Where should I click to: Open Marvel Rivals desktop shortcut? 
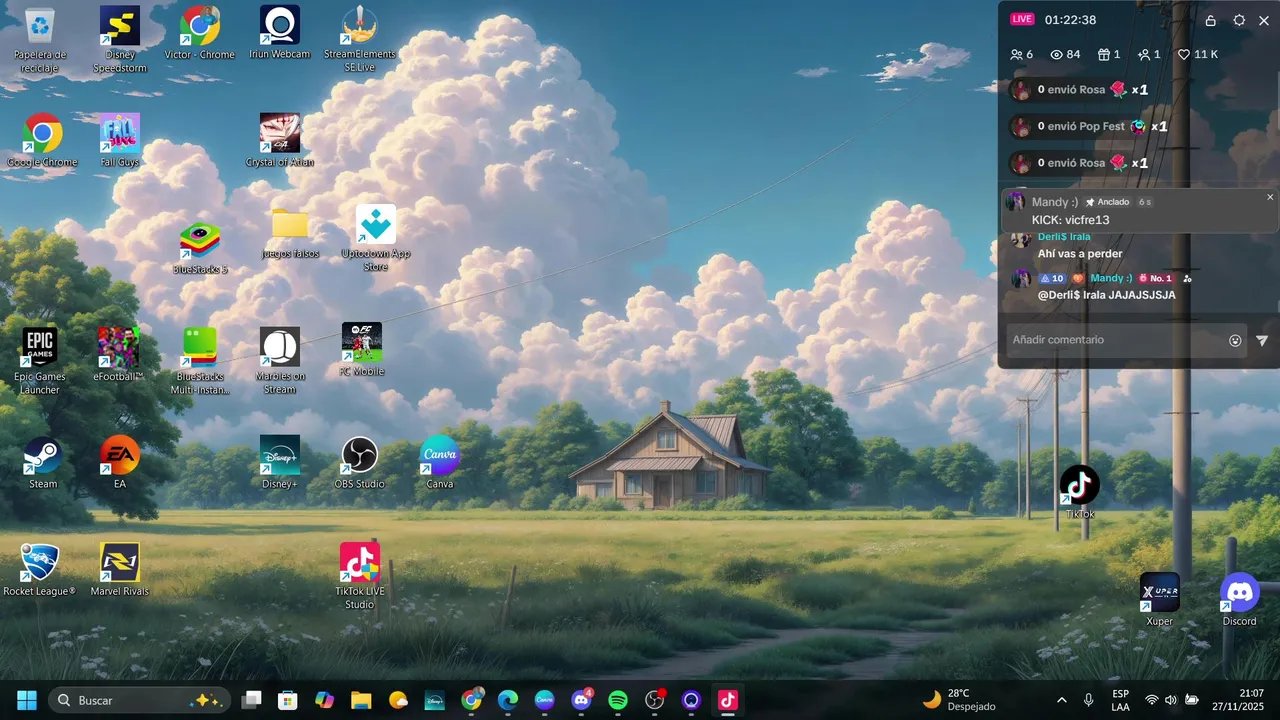coord(120,570)
